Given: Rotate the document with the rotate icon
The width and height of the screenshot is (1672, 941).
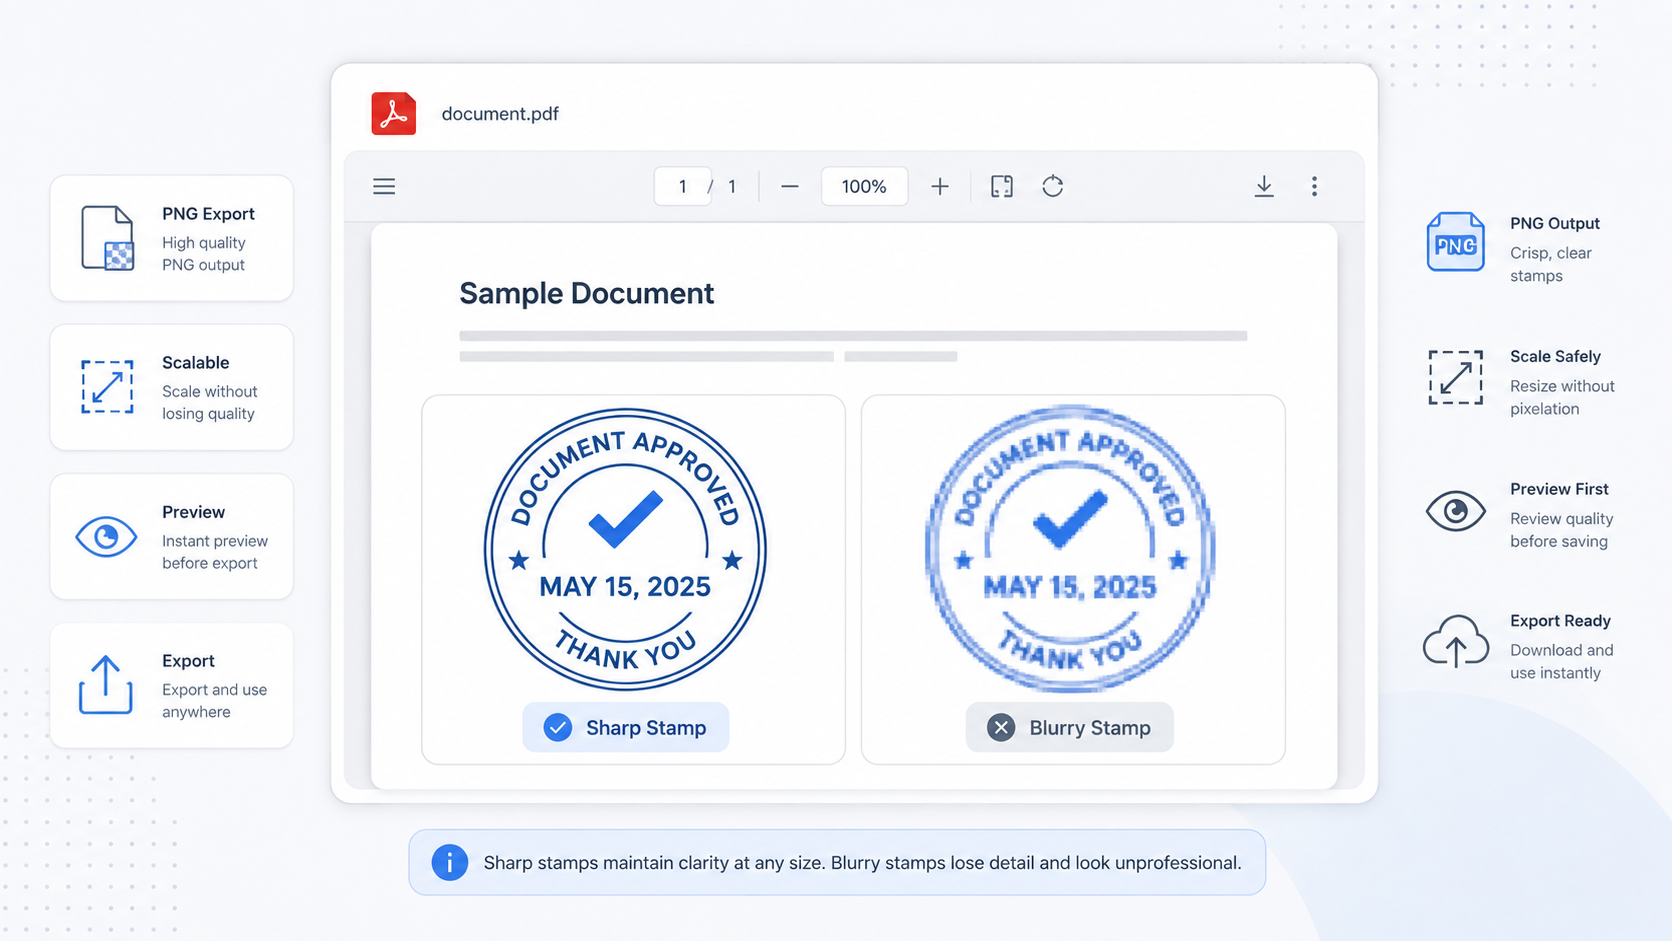Looking at the screenshot, I should pyautogui.click(x=1052, y=187).
